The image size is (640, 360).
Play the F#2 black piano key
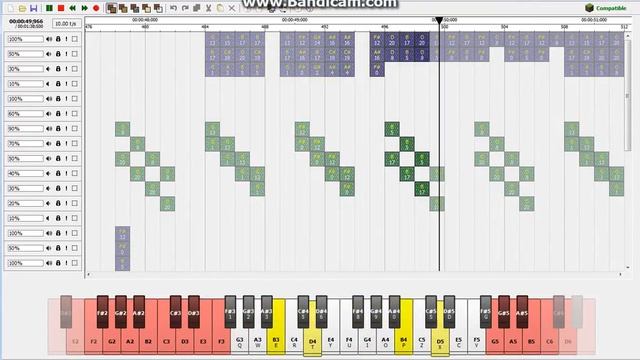coord(102,312)
